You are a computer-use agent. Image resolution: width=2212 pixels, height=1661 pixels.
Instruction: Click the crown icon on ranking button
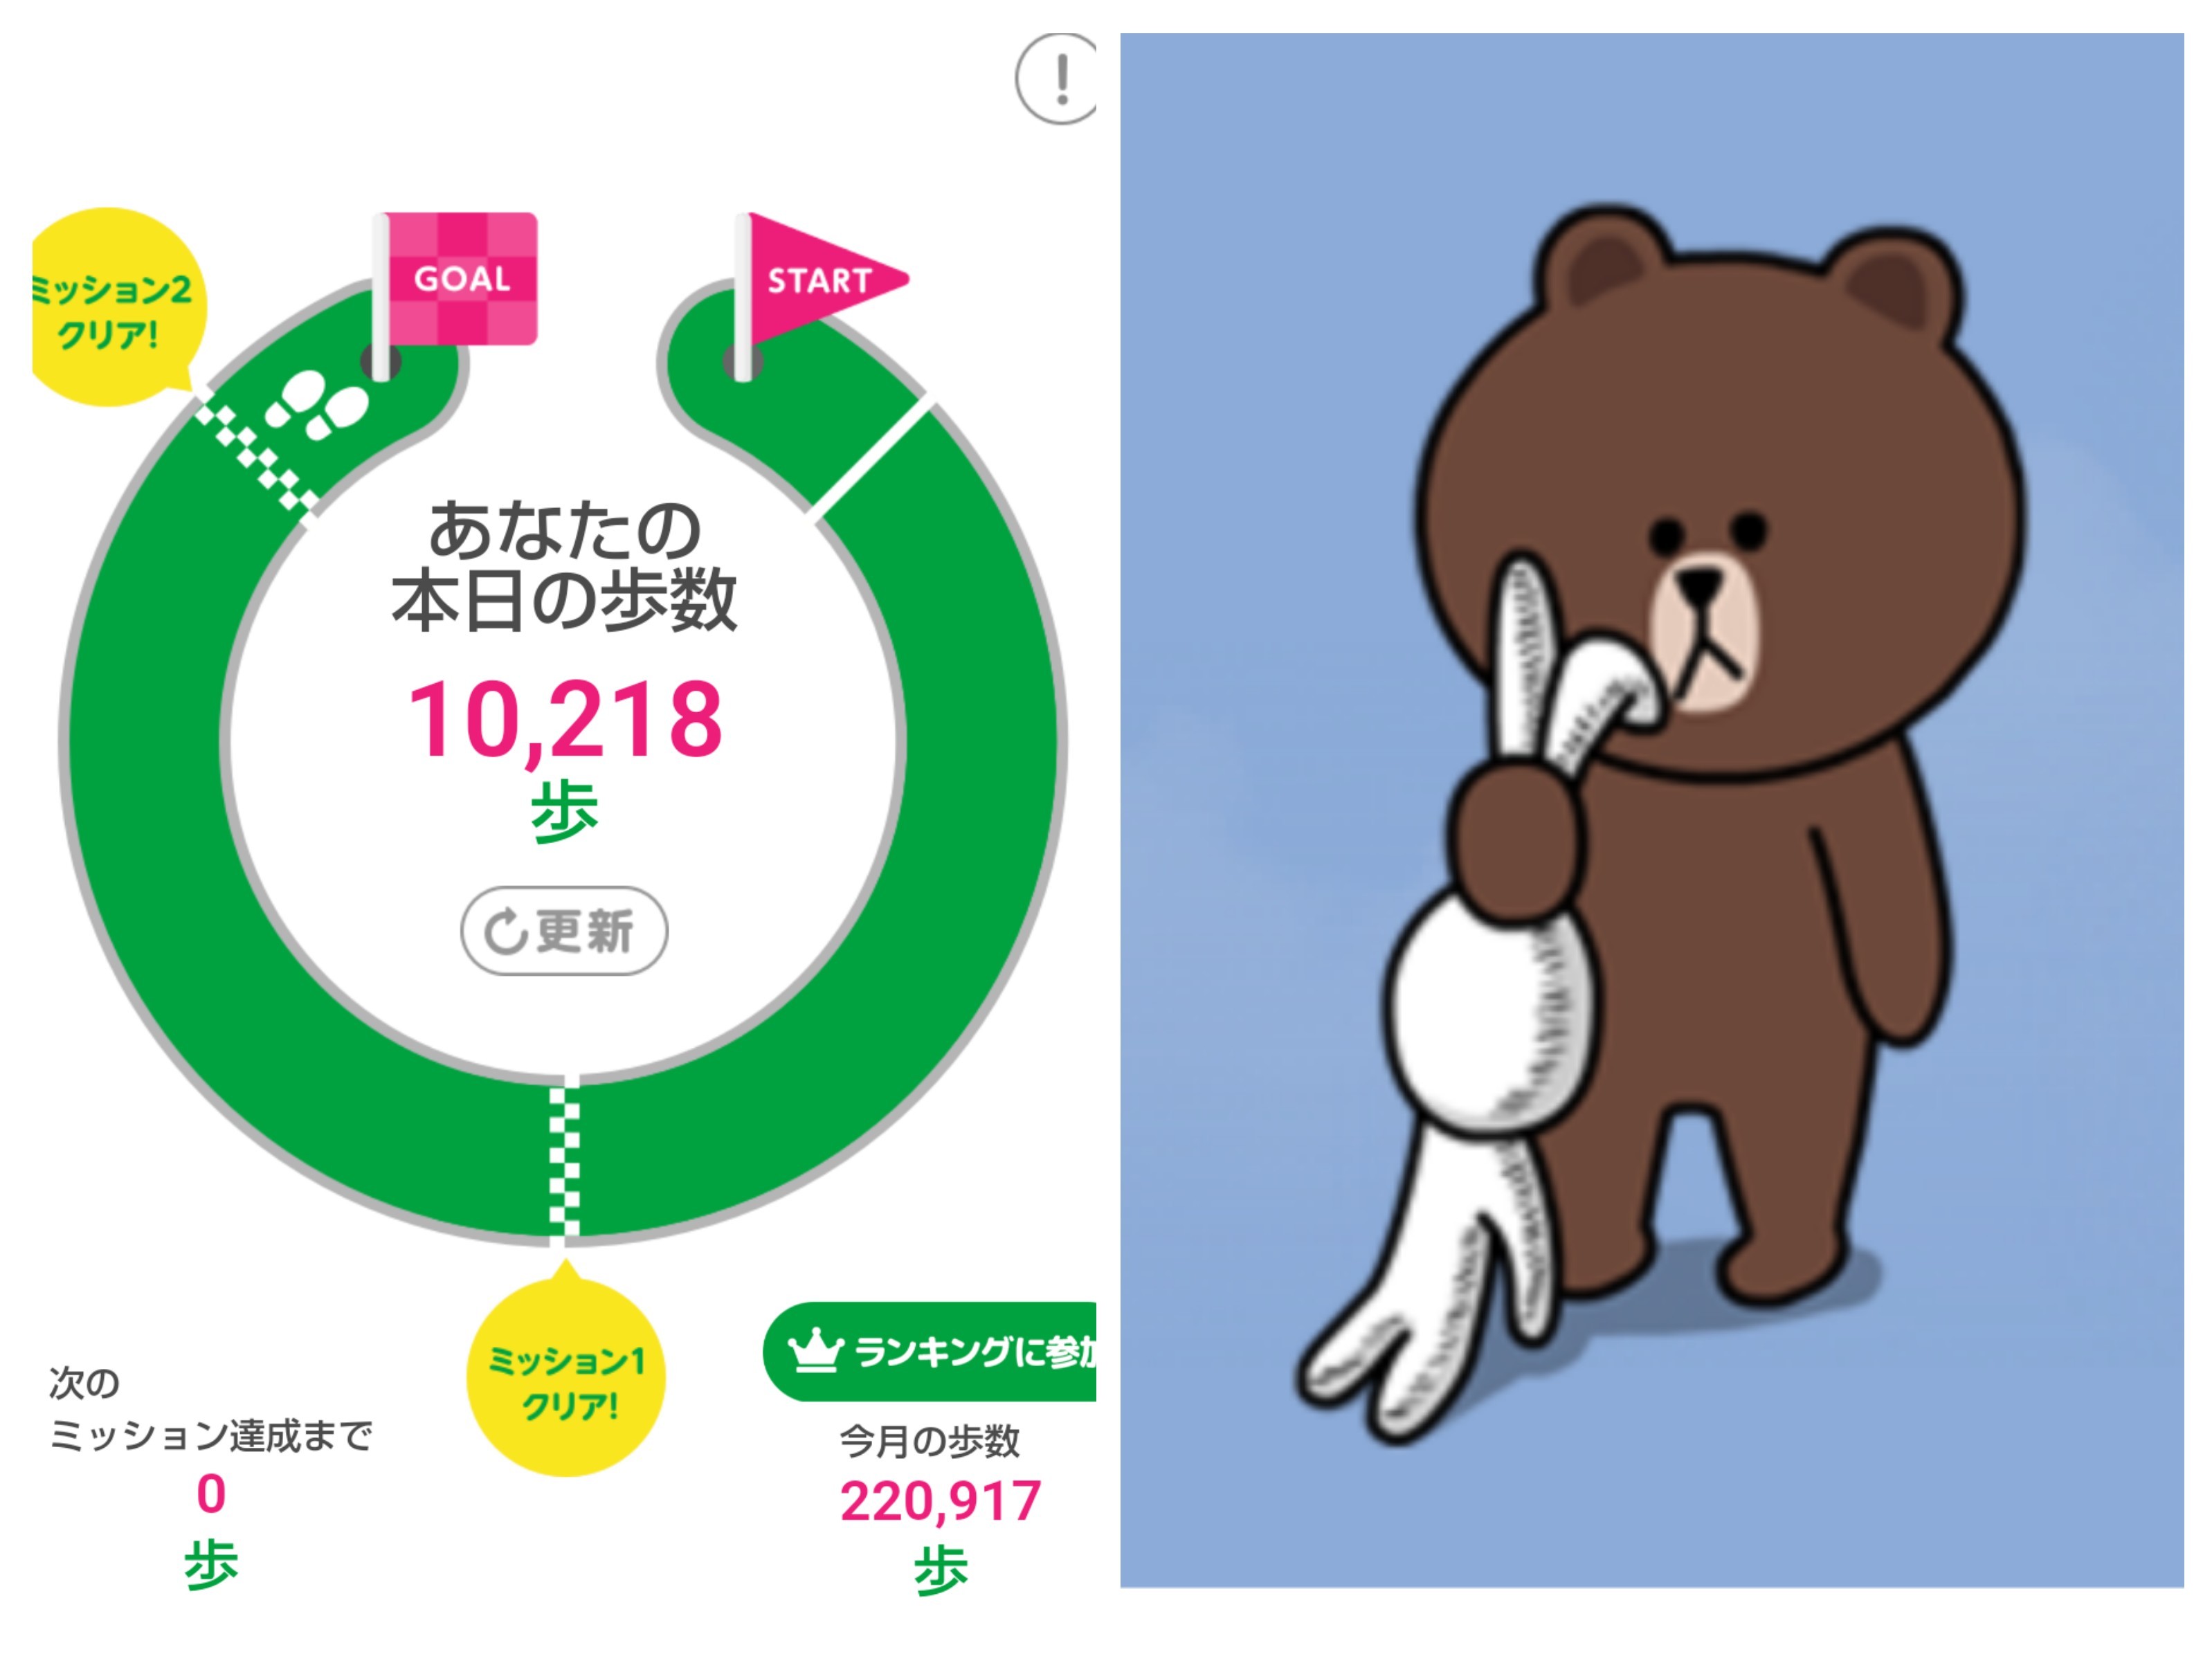click(x=815, y=1350)
